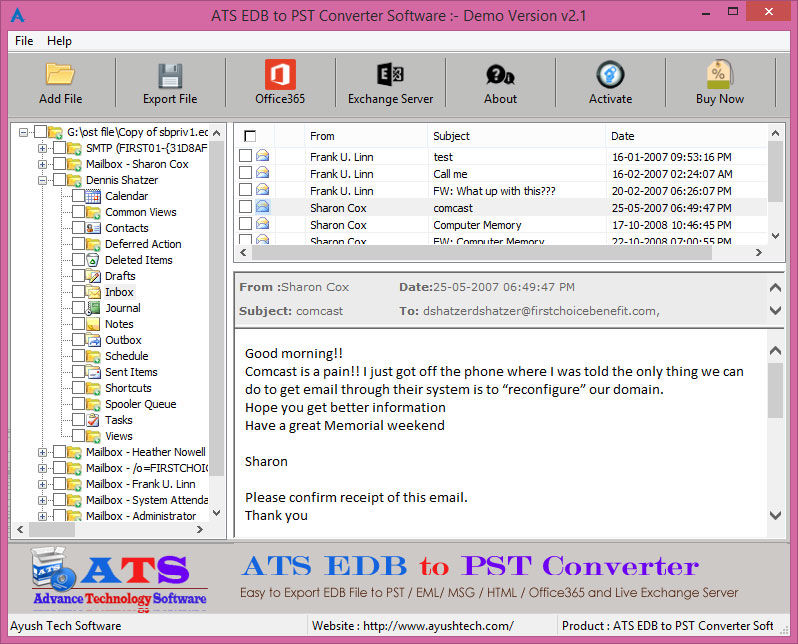Click the Add File folder icon
Screen dimensions: 798x644
[x=60, y=74]
